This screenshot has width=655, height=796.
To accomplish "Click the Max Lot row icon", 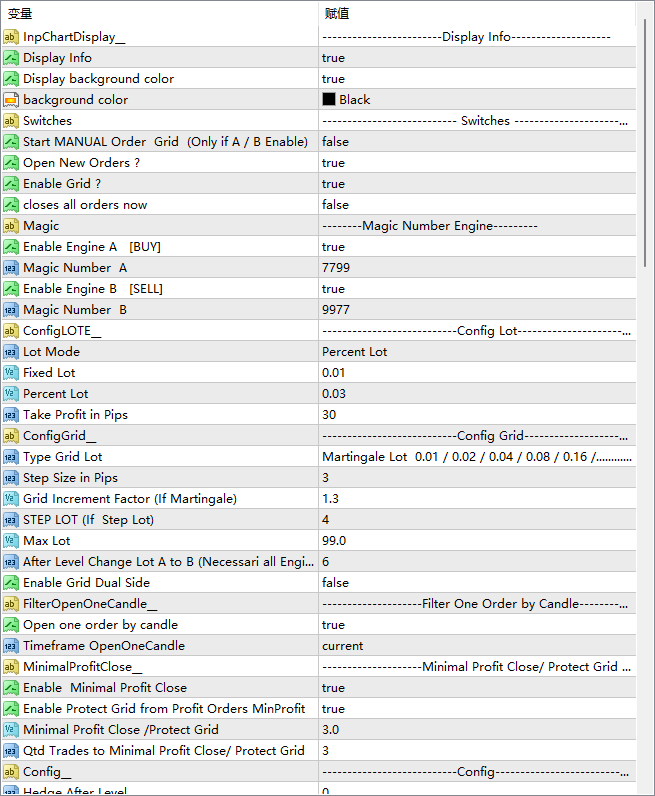I will [x=11, y=541].
